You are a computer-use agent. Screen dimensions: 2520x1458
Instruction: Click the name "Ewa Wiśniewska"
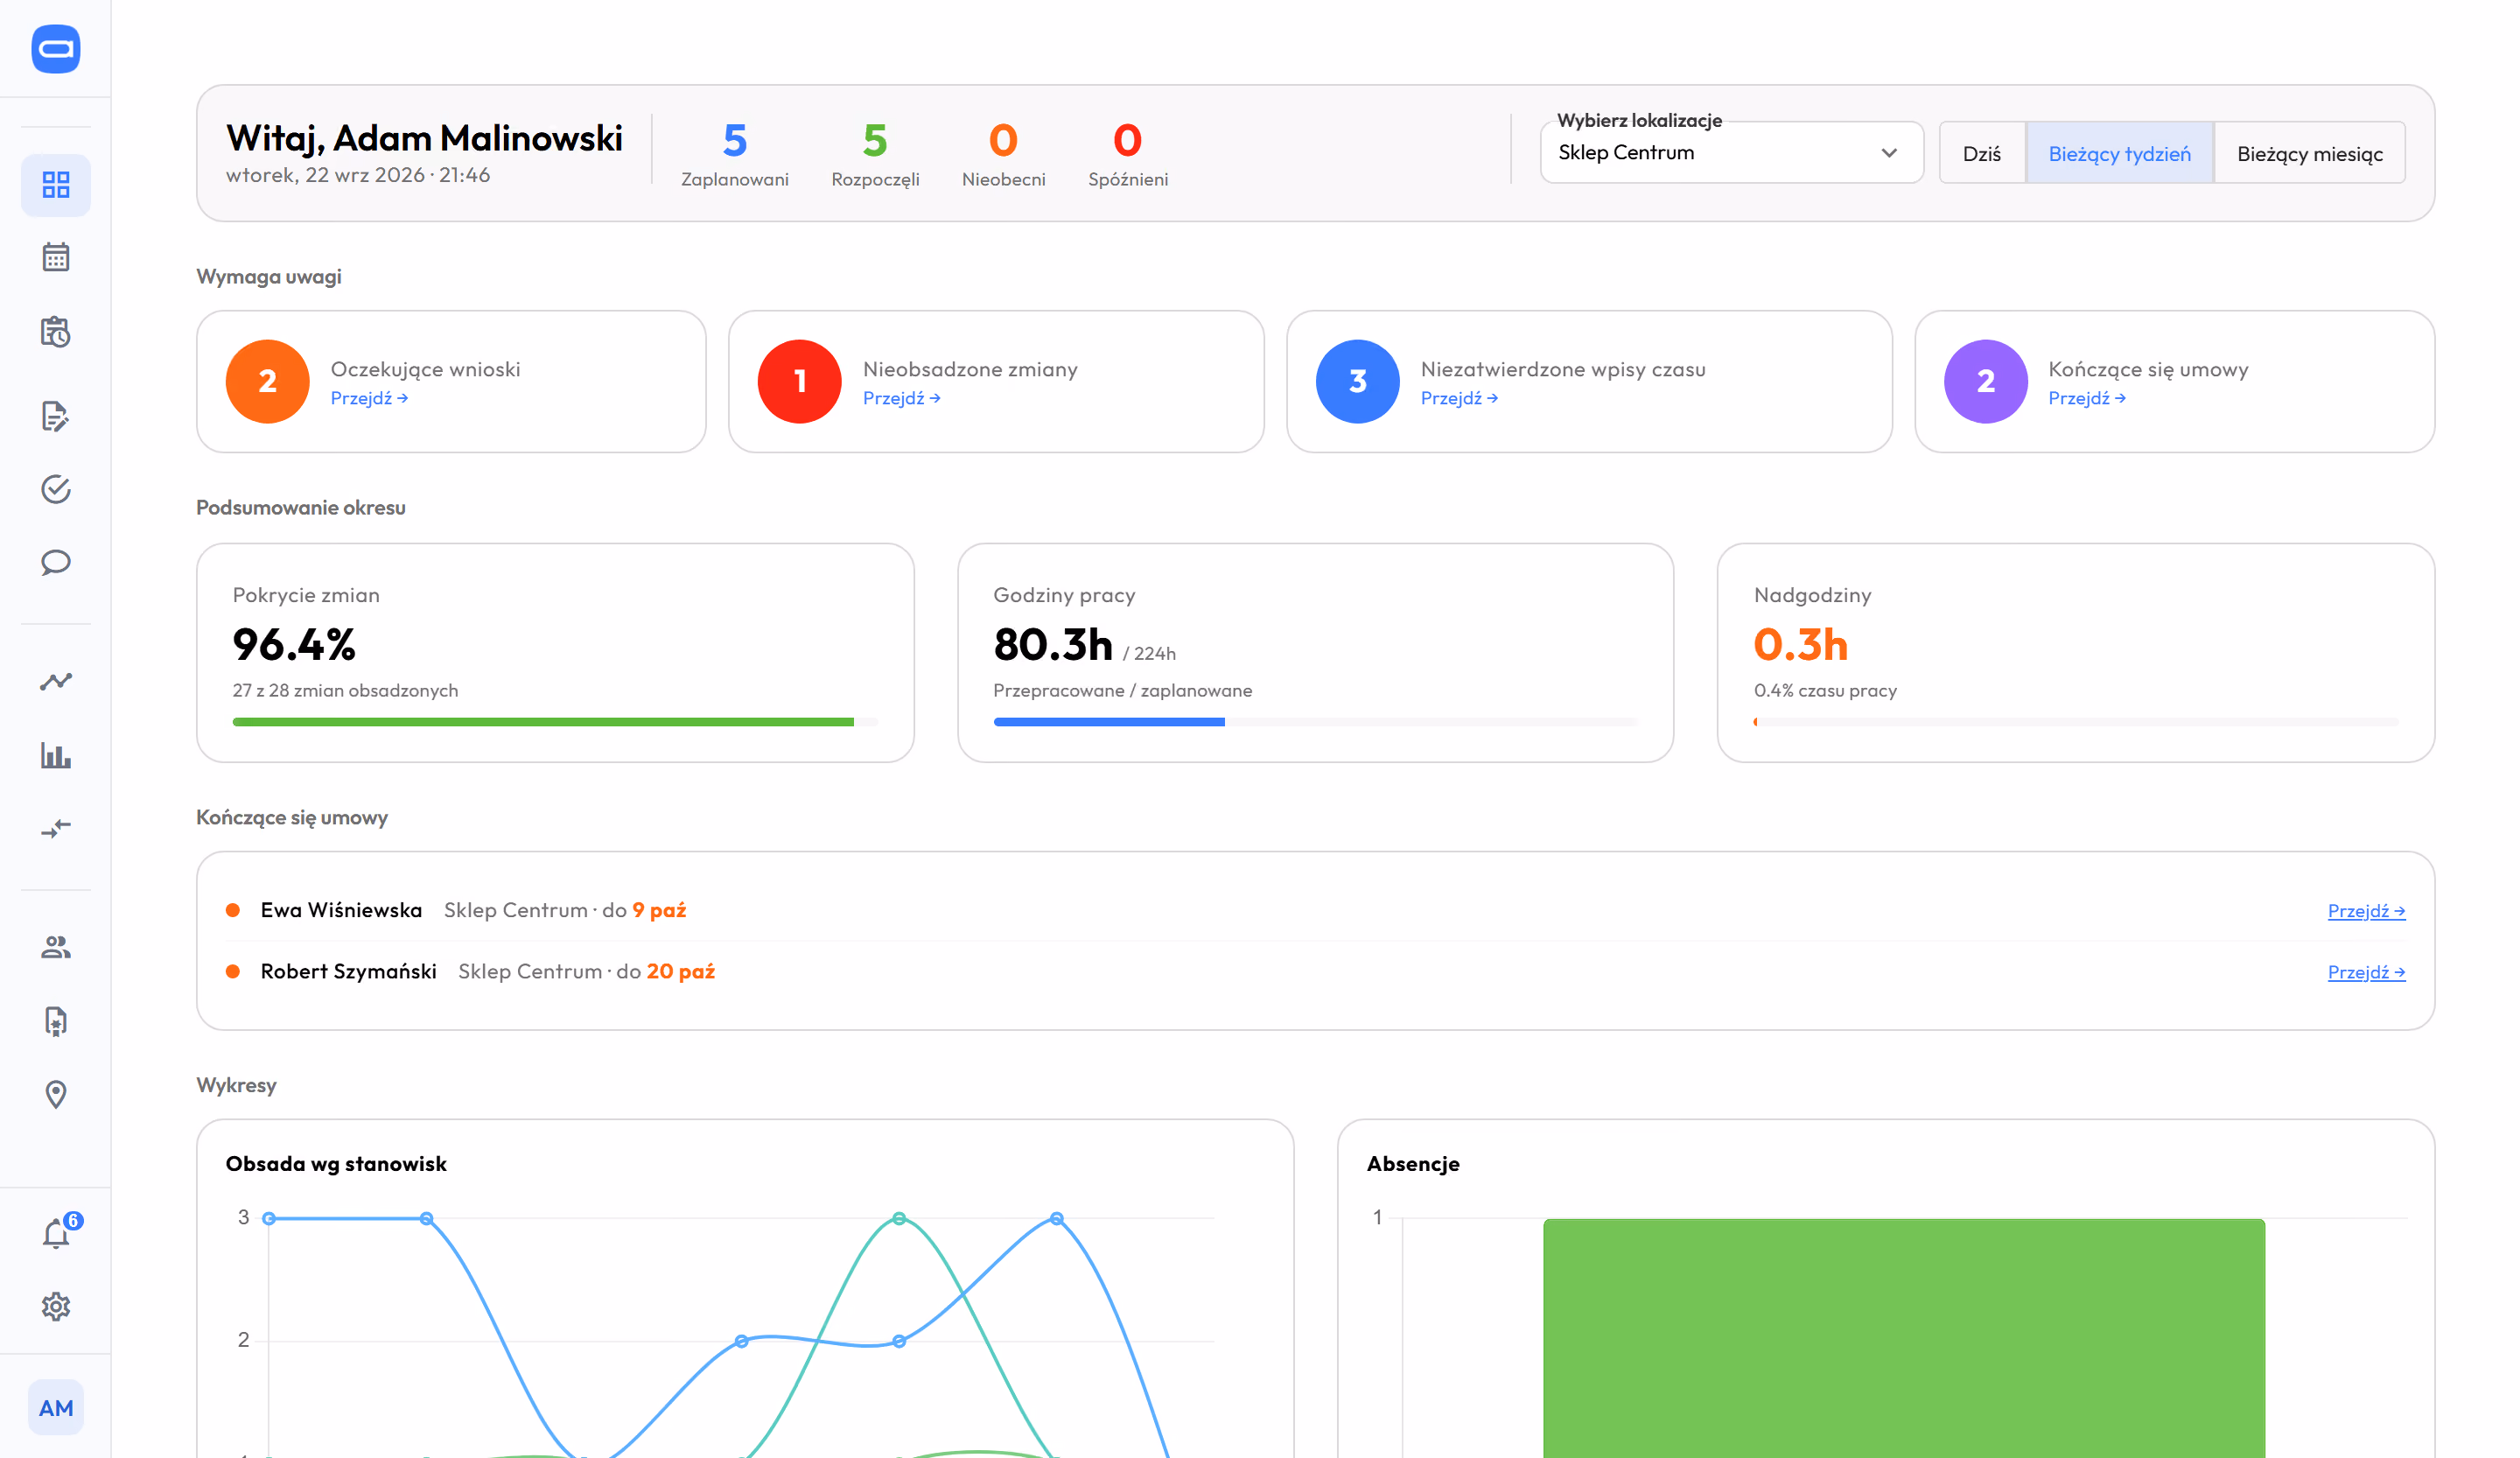pos(341,910)
